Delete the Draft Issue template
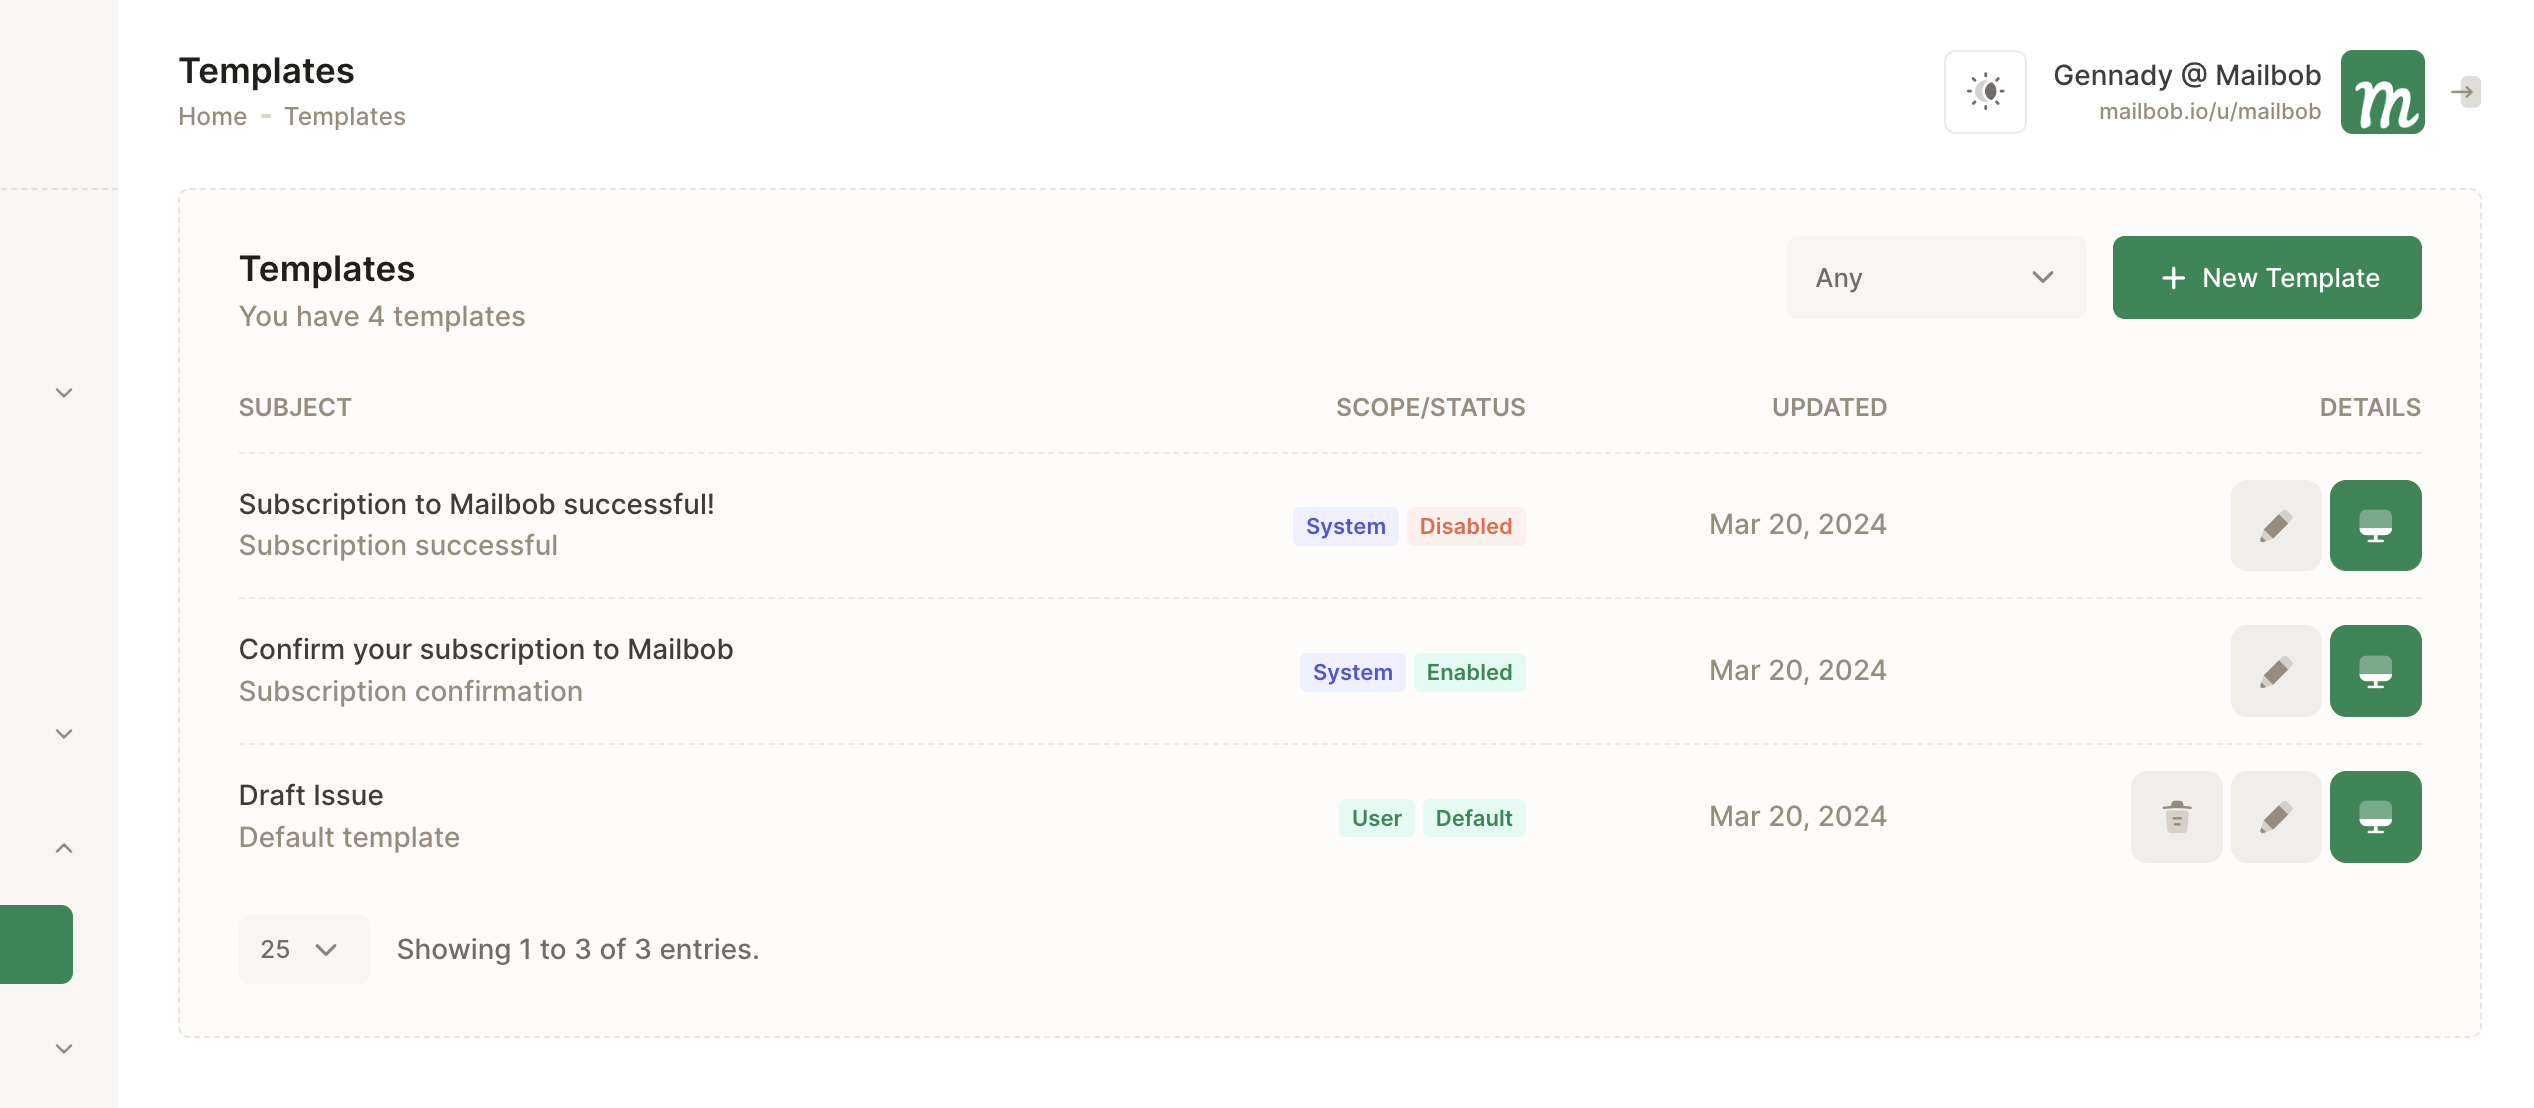This screenshot has height=1108, width=2534. pos(2176,817)
